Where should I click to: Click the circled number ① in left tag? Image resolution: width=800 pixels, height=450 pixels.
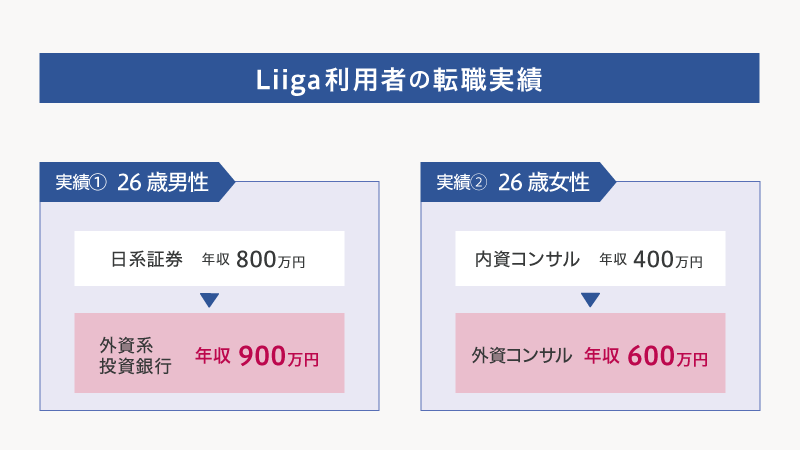tap(98, 182)
